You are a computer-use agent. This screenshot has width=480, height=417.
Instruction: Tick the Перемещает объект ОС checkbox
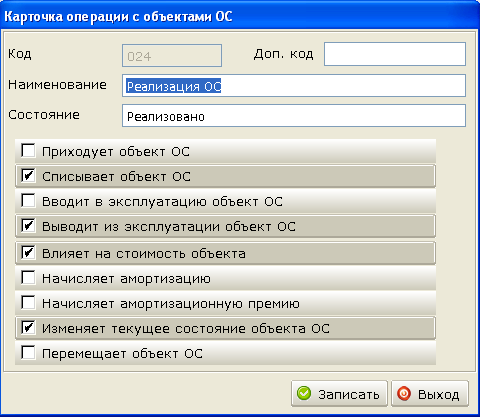[28, 352]
